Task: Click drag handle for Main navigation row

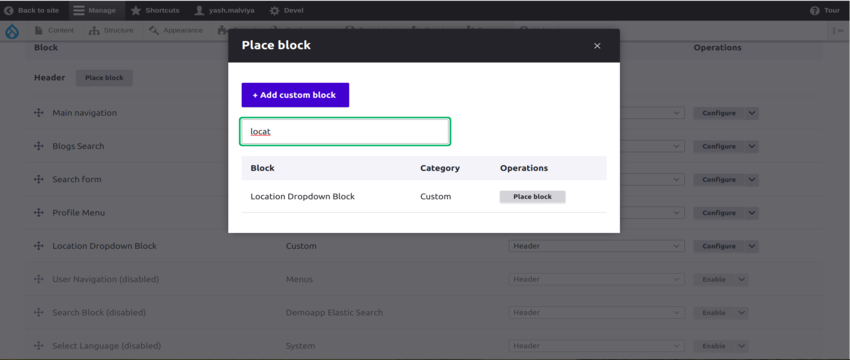Action: [x=38, y=113]
